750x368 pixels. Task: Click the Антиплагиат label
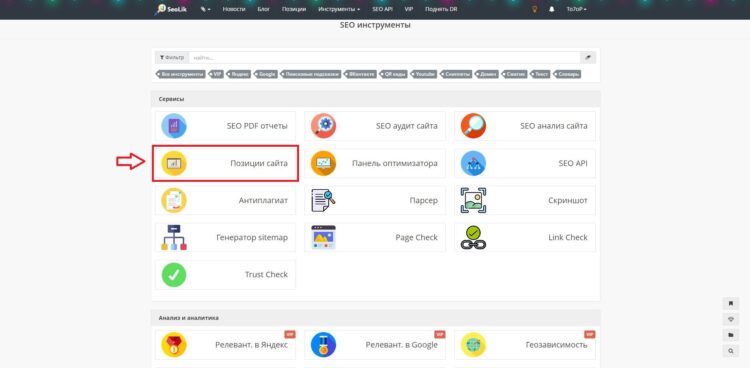tap(263, 201)
